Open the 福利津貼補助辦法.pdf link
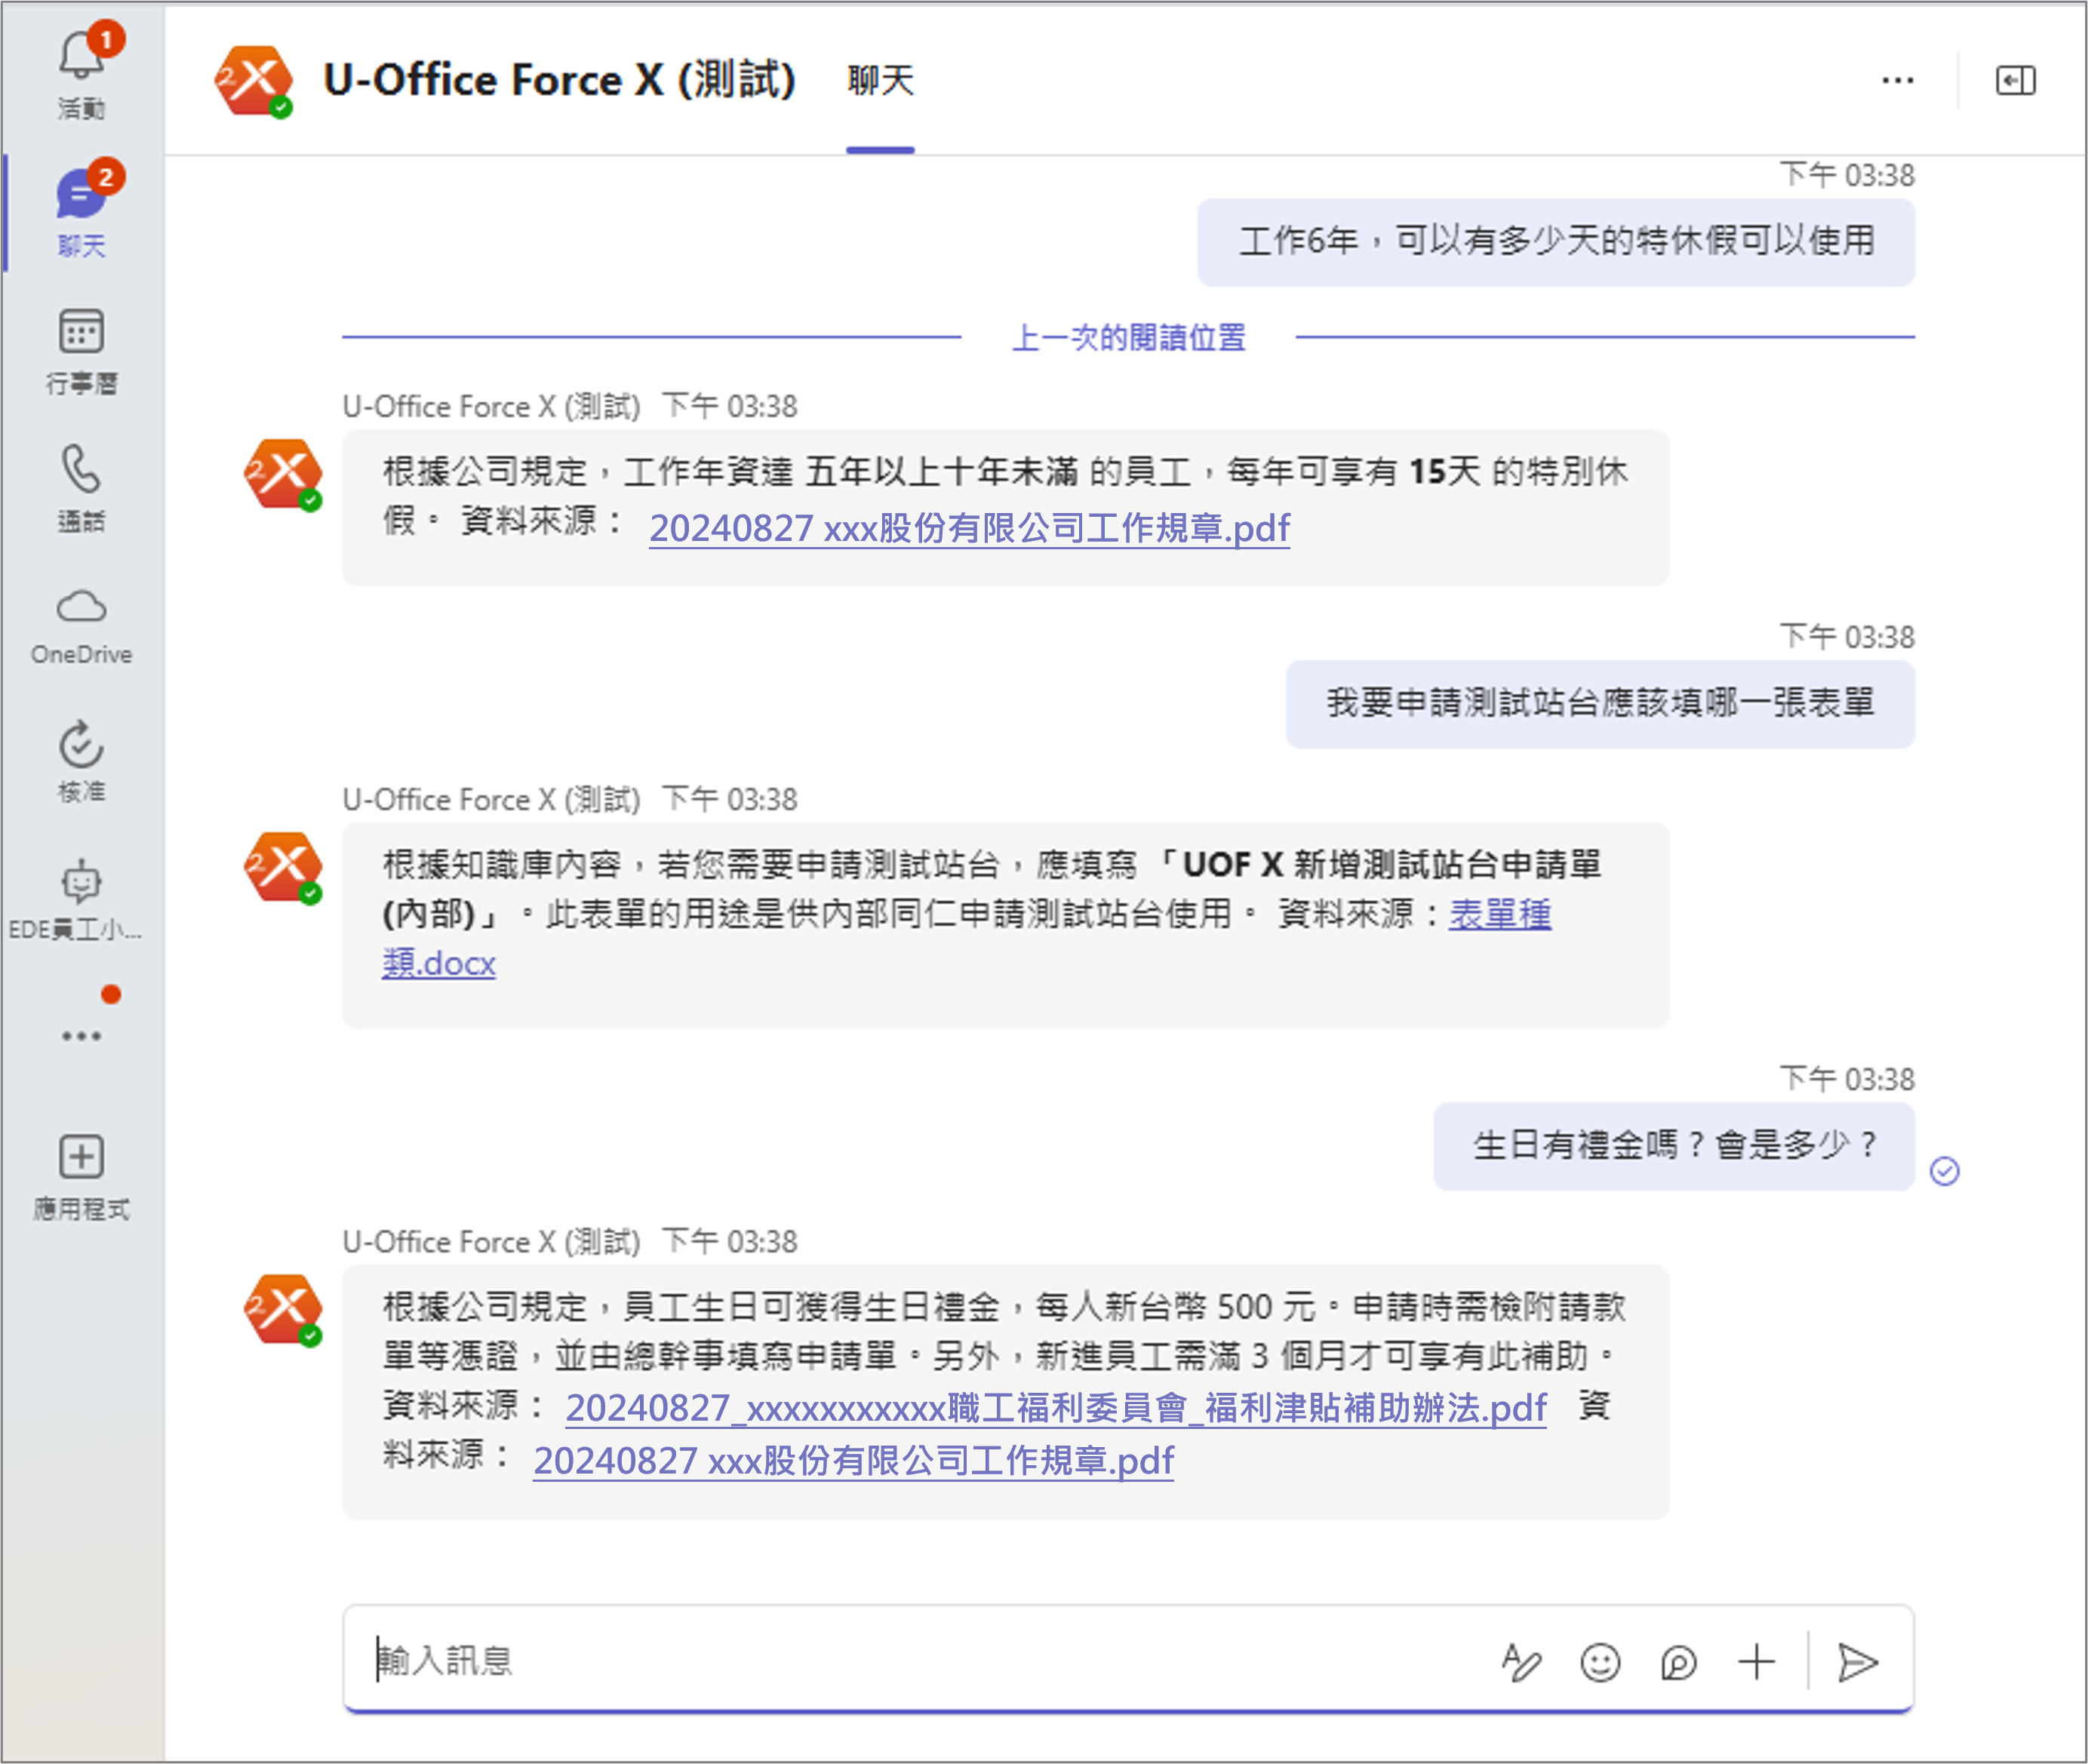 [1056, 1408]
